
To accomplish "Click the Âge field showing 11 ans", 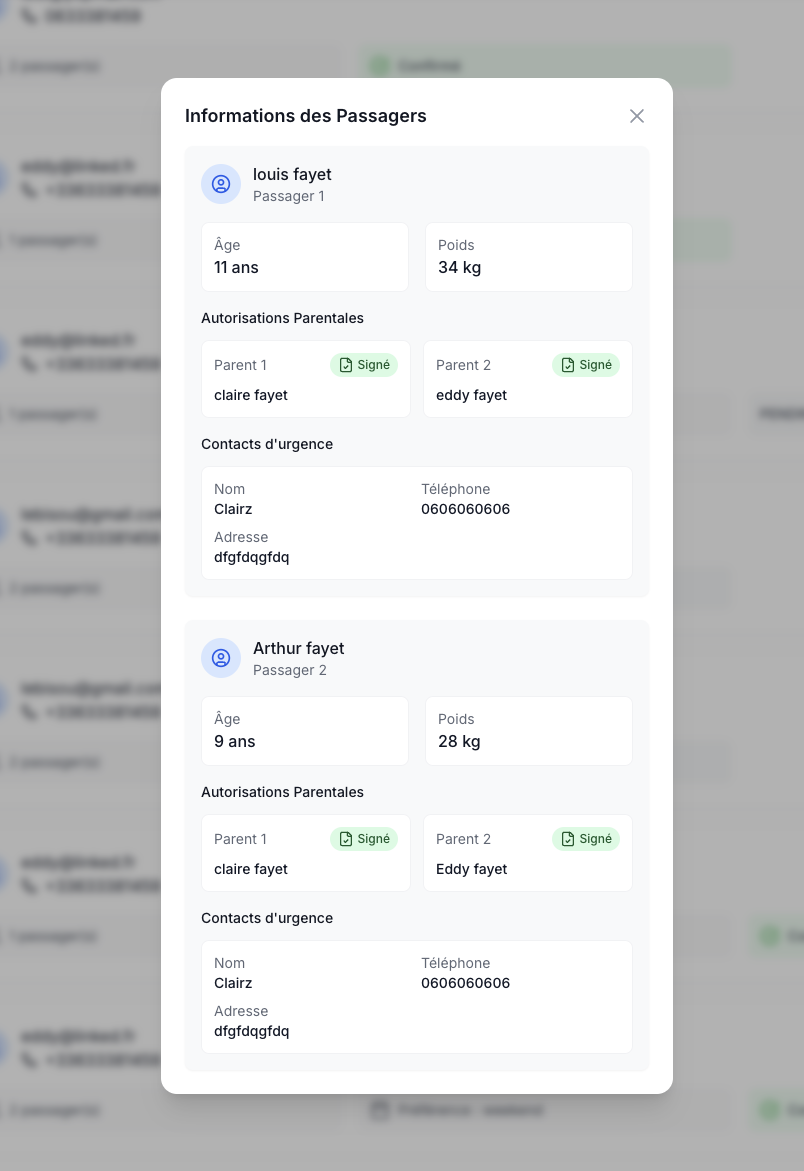I will point(305,257).
